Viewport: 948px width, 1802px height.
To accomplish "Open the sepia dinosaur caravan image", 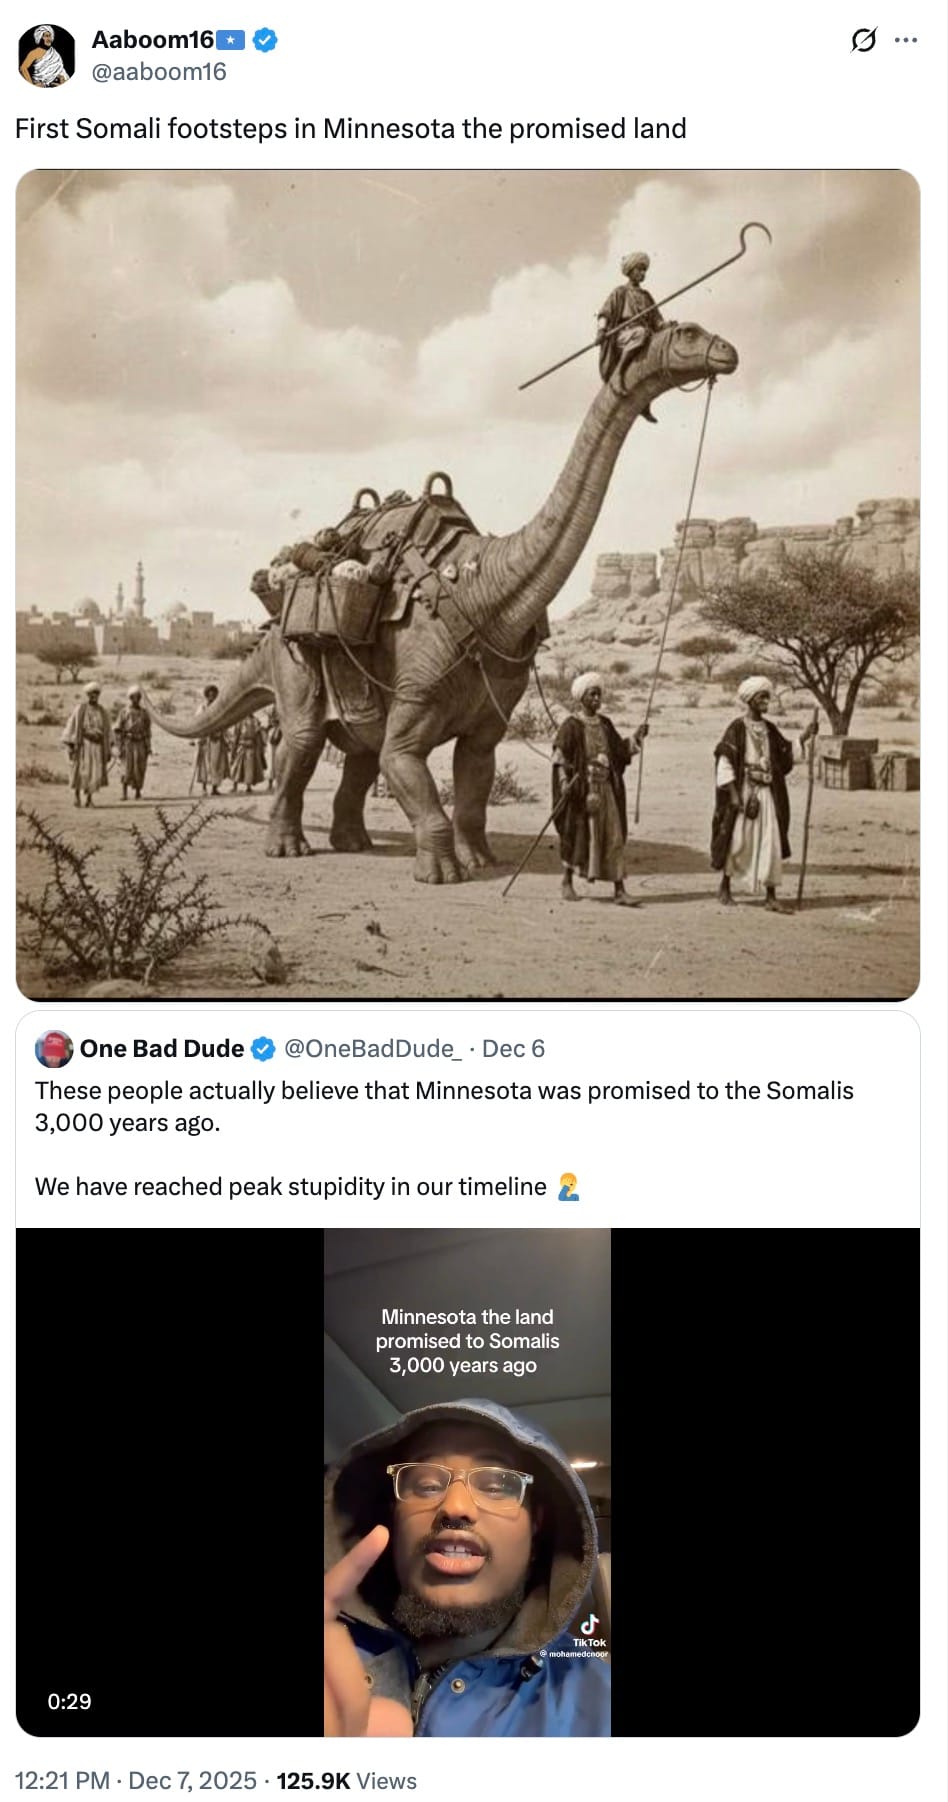I will pyautogui.click(x=468, y=585).
